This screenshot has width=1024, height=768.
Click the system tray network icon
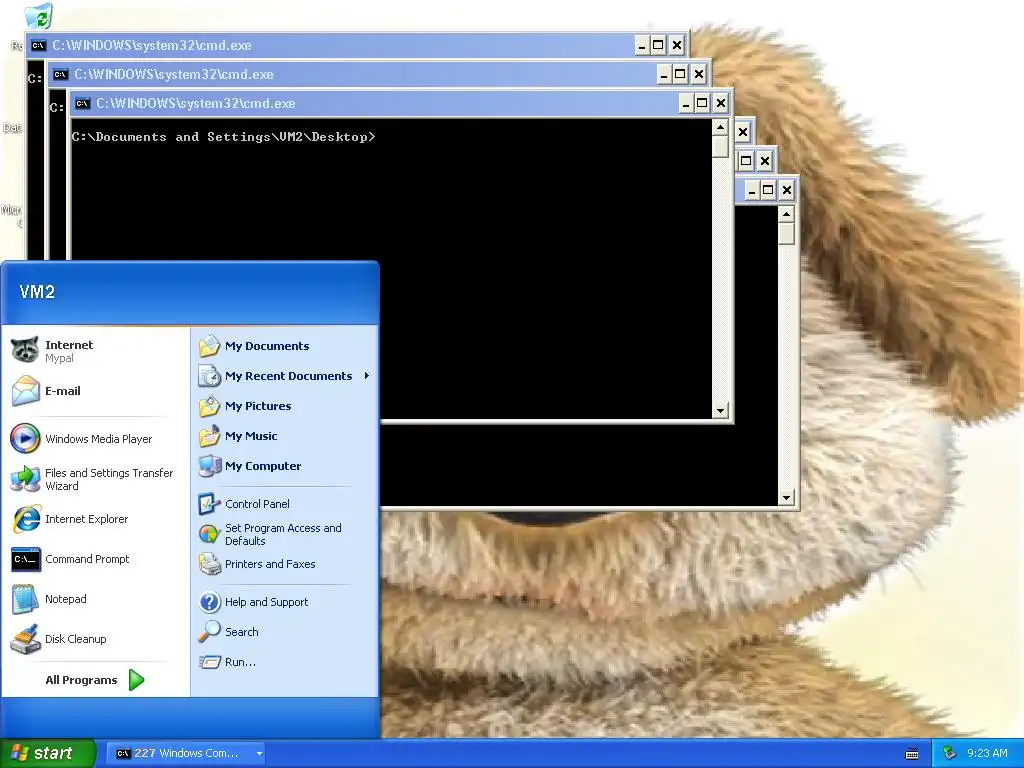[950, 753]
